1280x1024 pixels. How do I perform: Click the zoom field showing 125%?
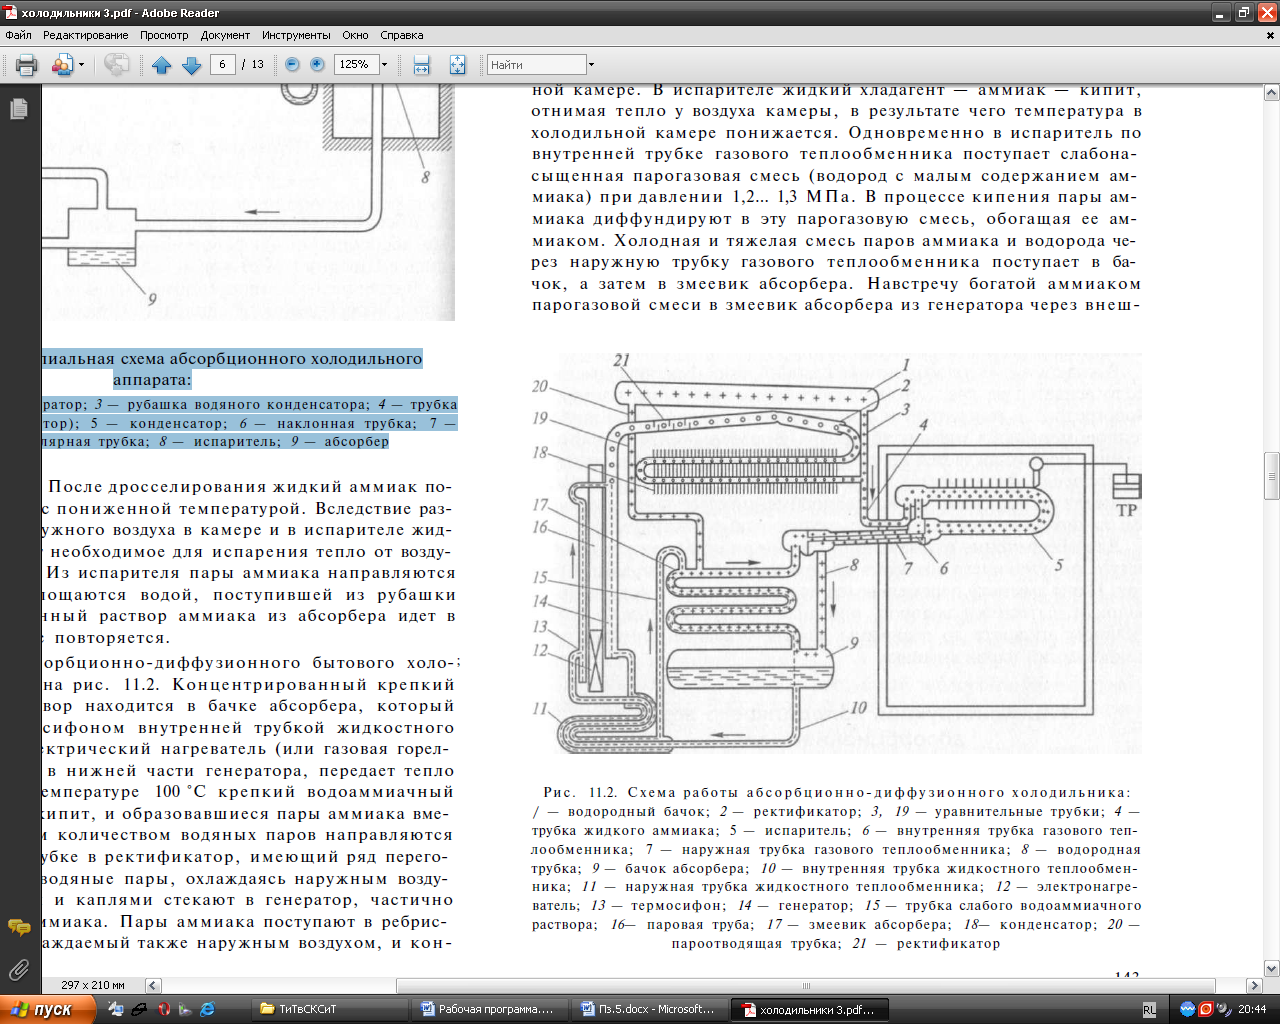356,64
